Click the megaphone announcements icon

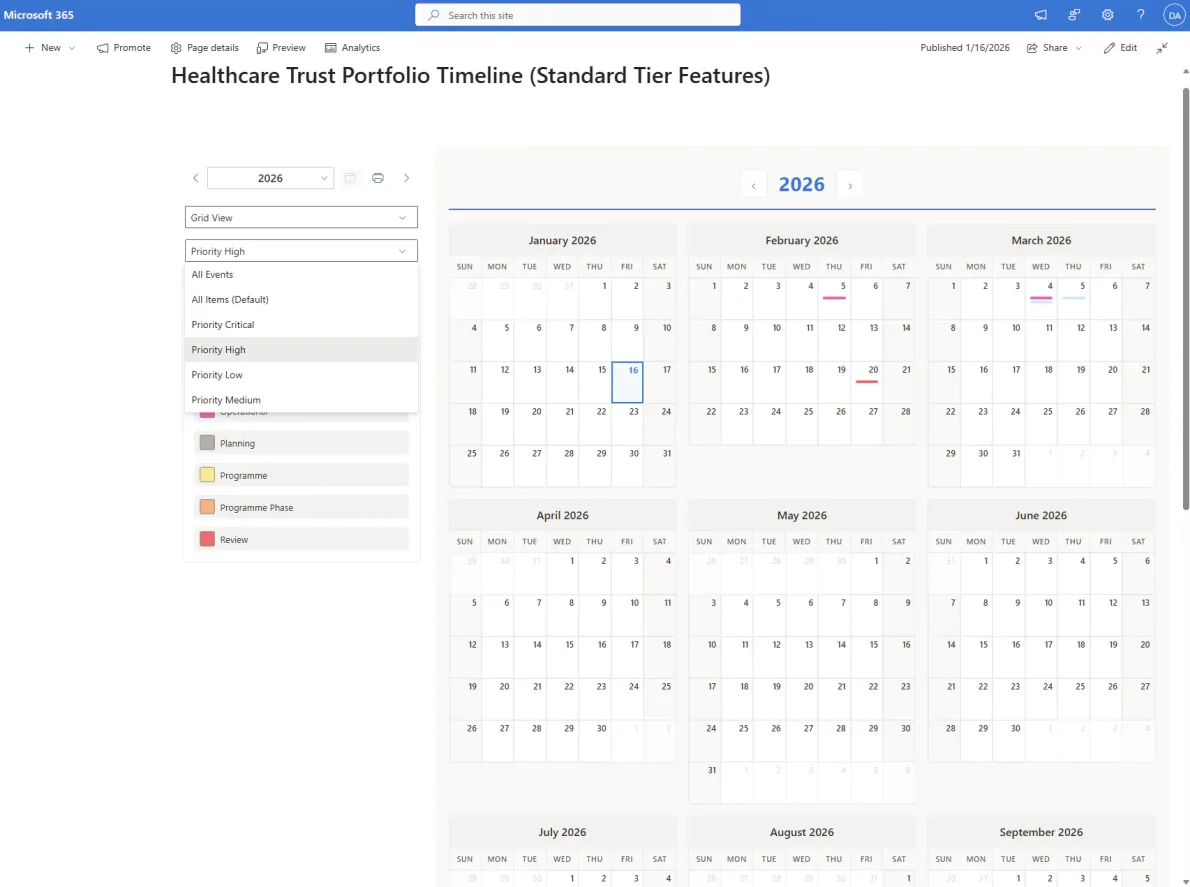1041,15
